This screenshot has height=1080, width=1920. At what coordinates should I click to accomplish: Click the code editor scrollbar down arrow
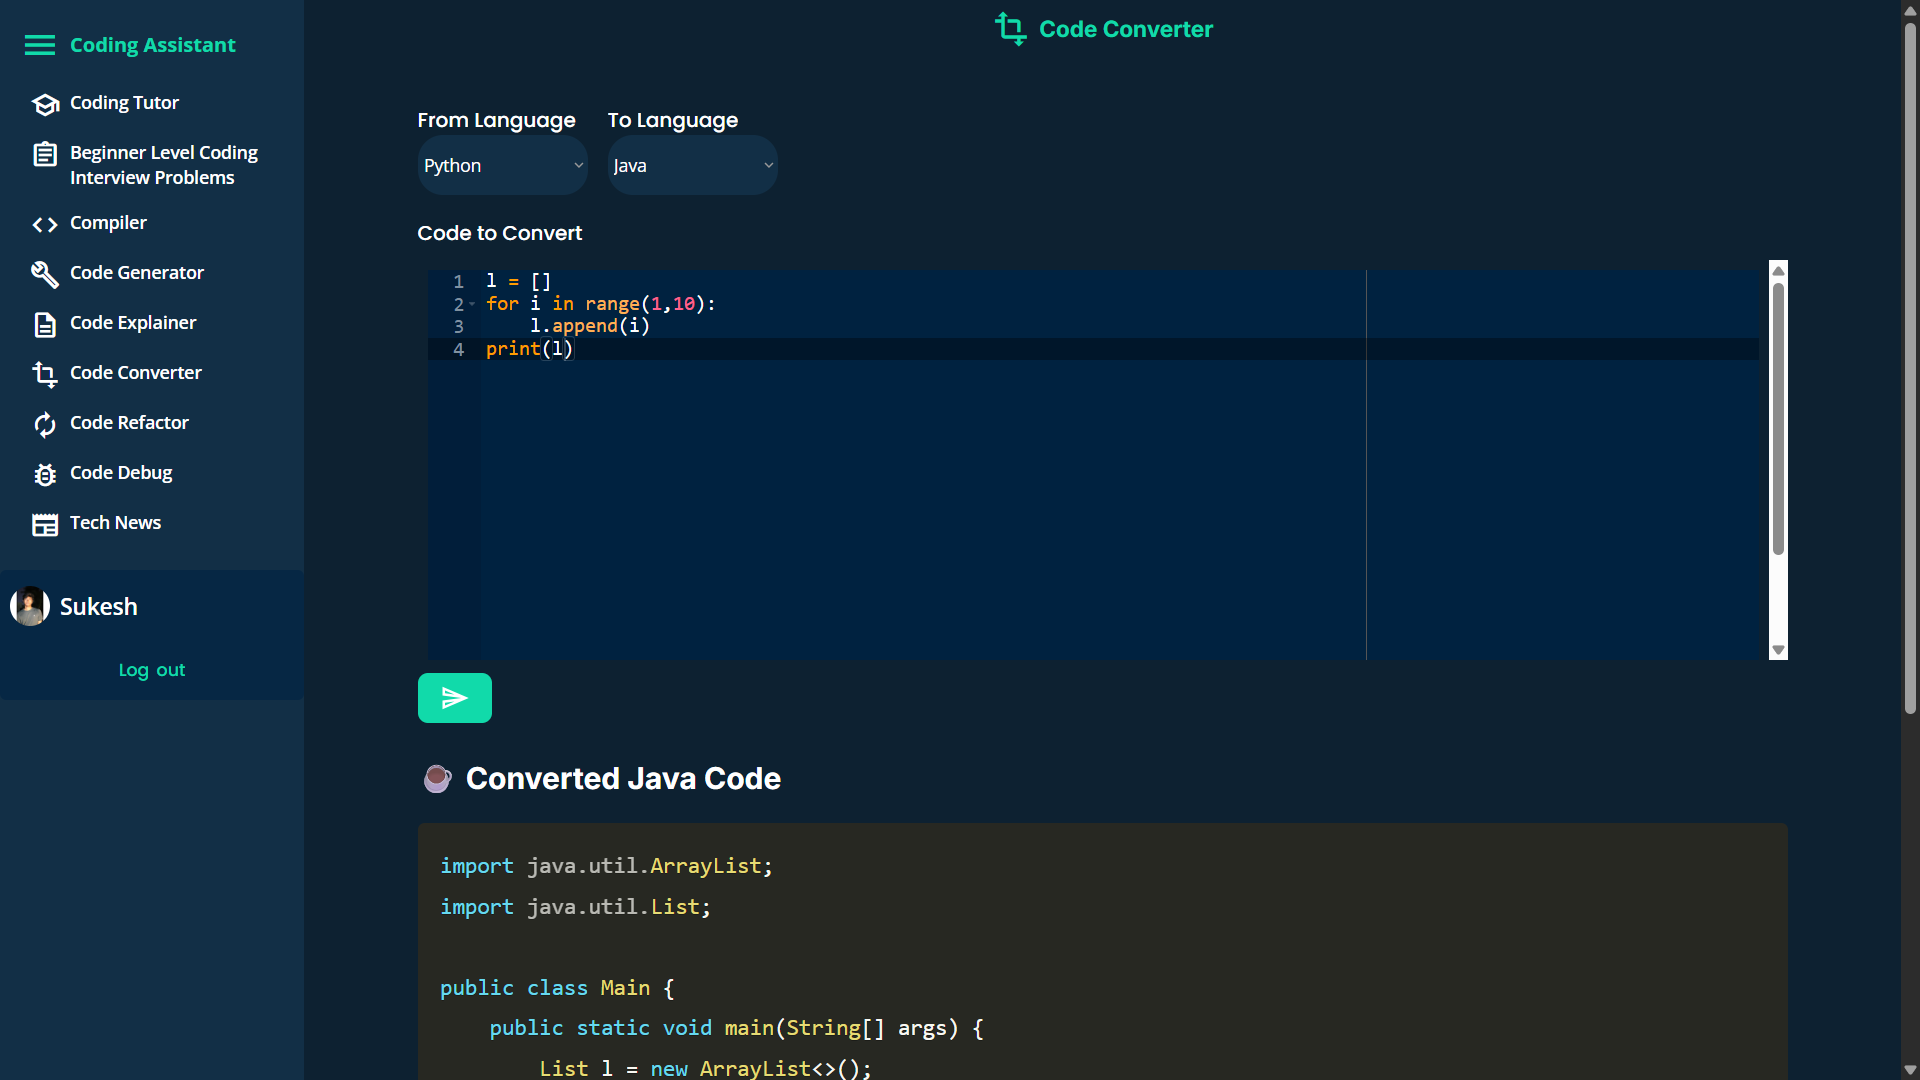click(x=1778, y=650)
